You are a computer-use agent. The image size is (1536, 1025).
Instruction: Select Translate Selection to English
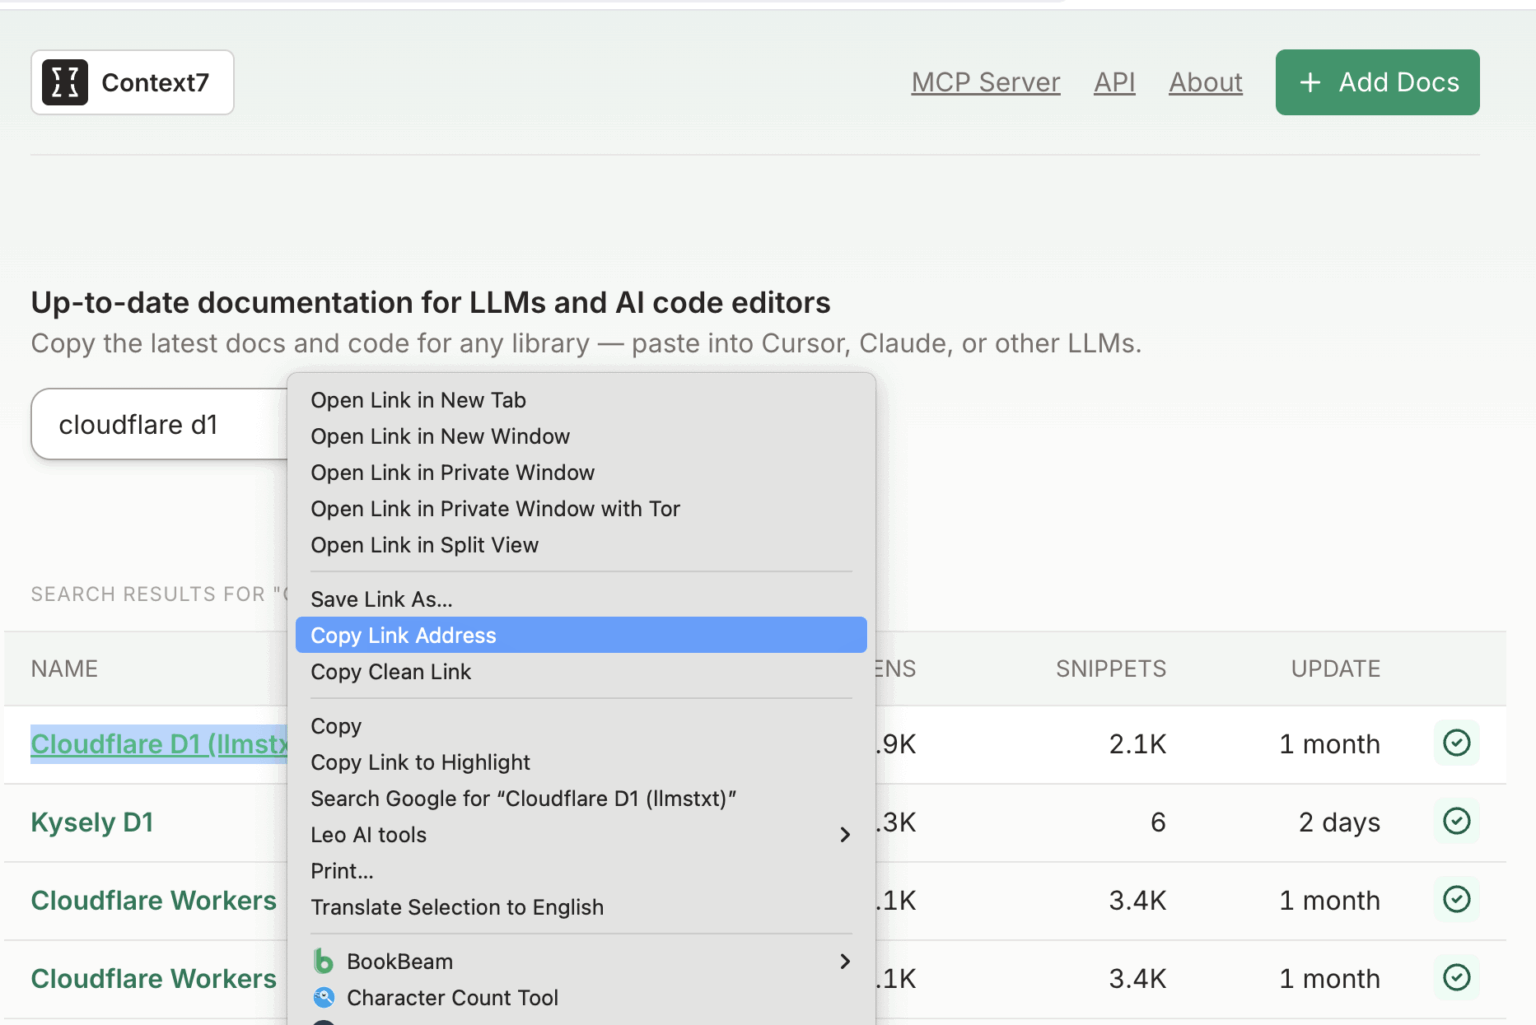pyautogui.click(x=457, y=907)
